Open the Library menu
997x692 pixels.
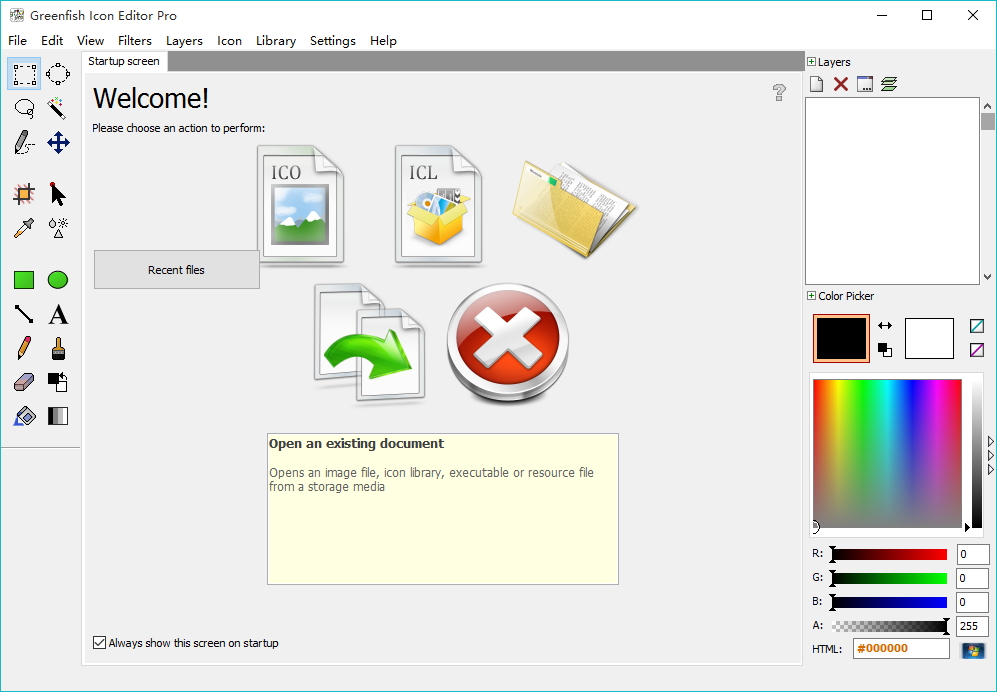click(x=275, y=41)
